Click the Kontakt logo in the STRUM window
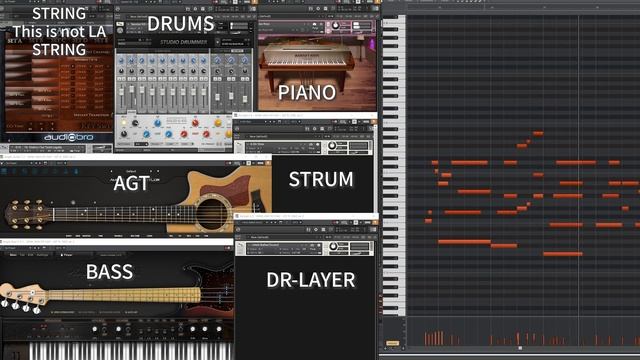This screenshot has width=640, height=360. [238, 129]
